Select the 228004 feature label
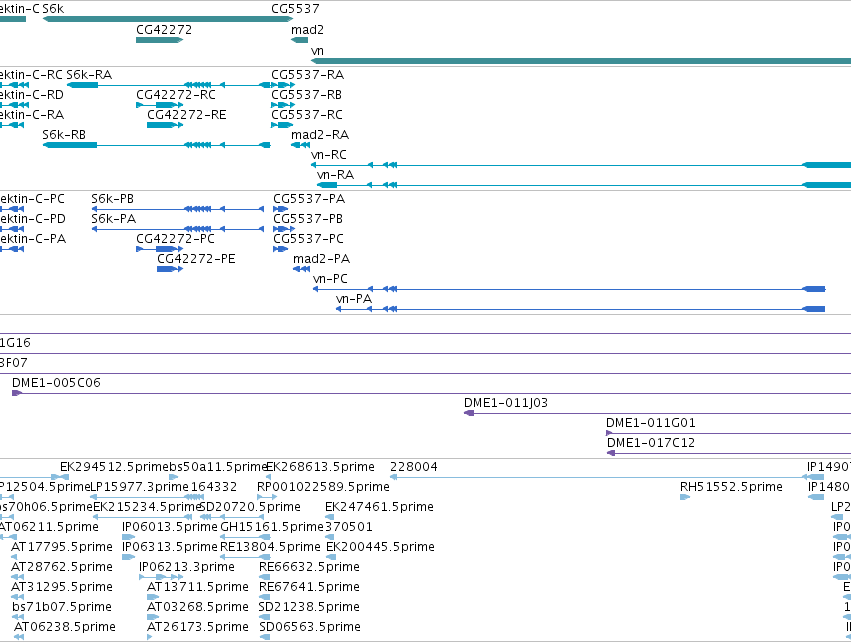The height and width of the screenshot is (642, 851). [414, 467]
